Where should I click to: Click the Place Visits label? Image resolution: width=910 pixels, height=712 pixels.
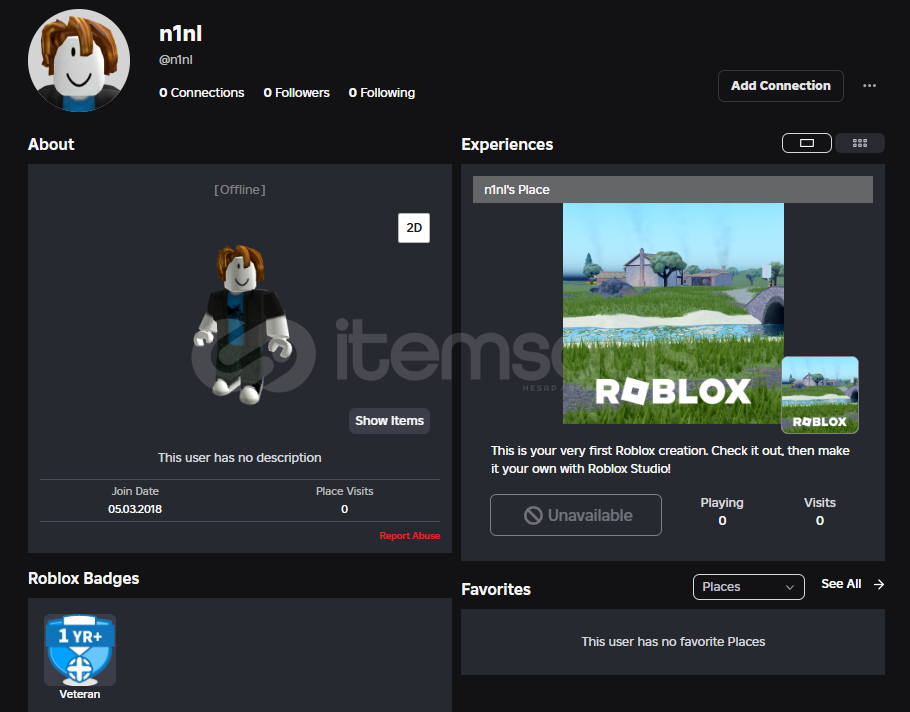click(344, 491)
